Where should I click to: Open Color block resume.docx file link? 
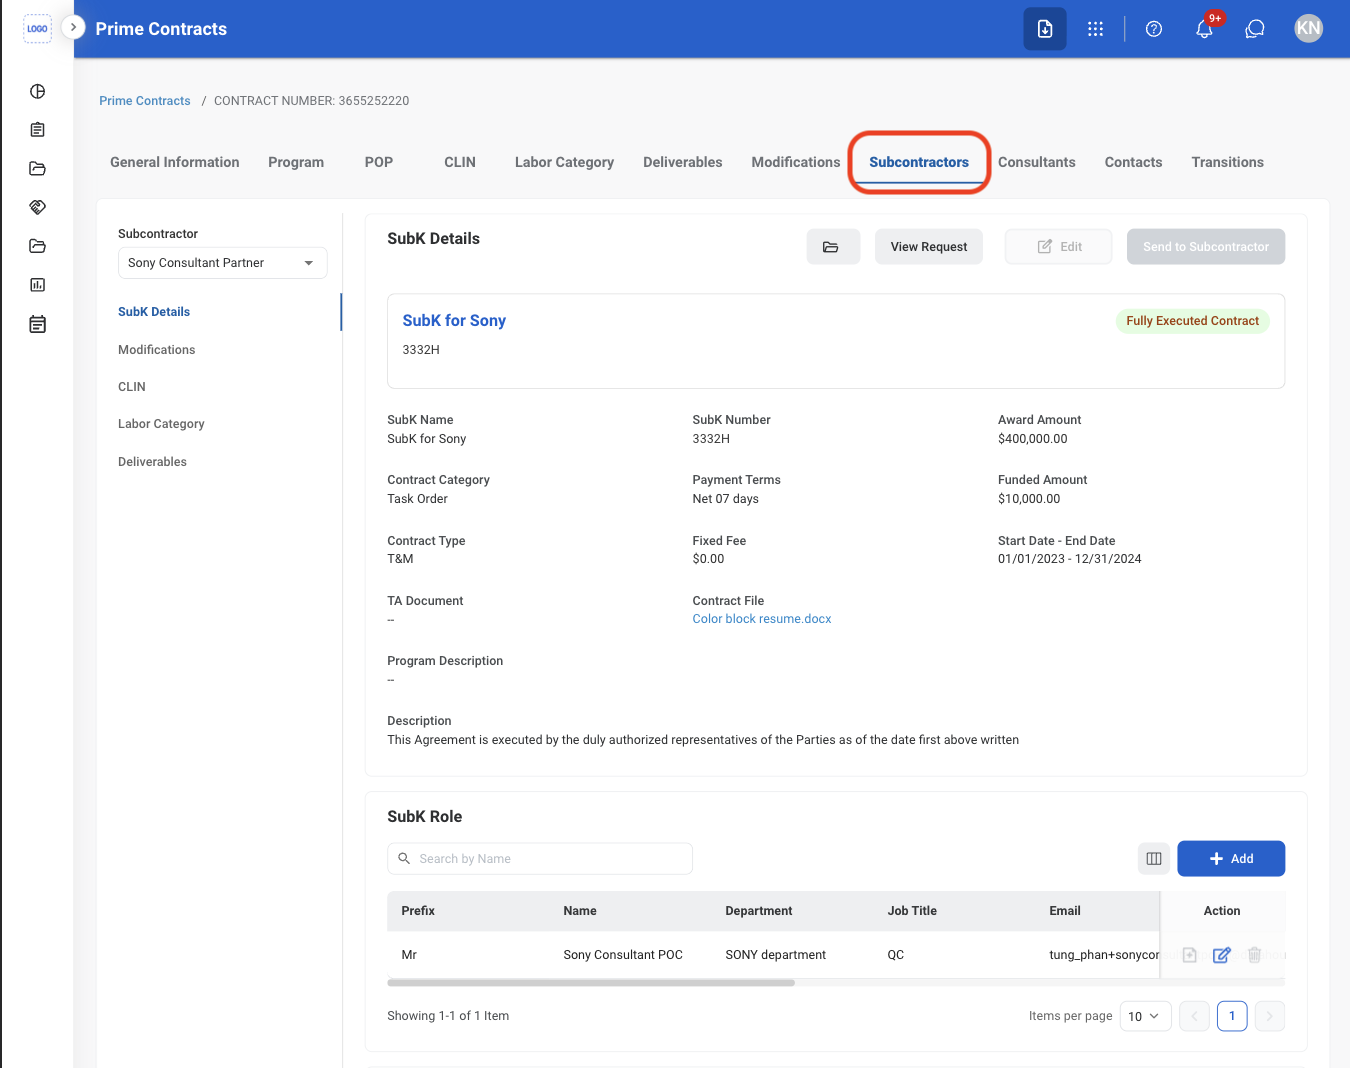762,619
